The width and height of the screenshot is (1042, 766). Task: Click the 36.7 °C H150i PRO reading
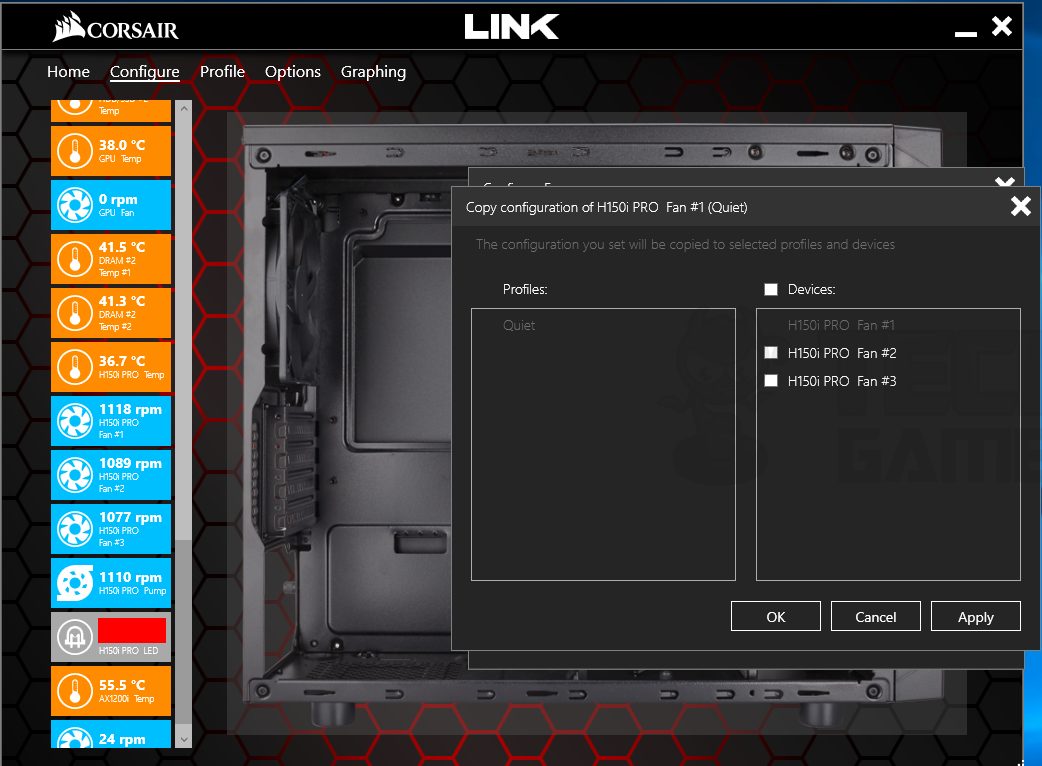[122, 361]
